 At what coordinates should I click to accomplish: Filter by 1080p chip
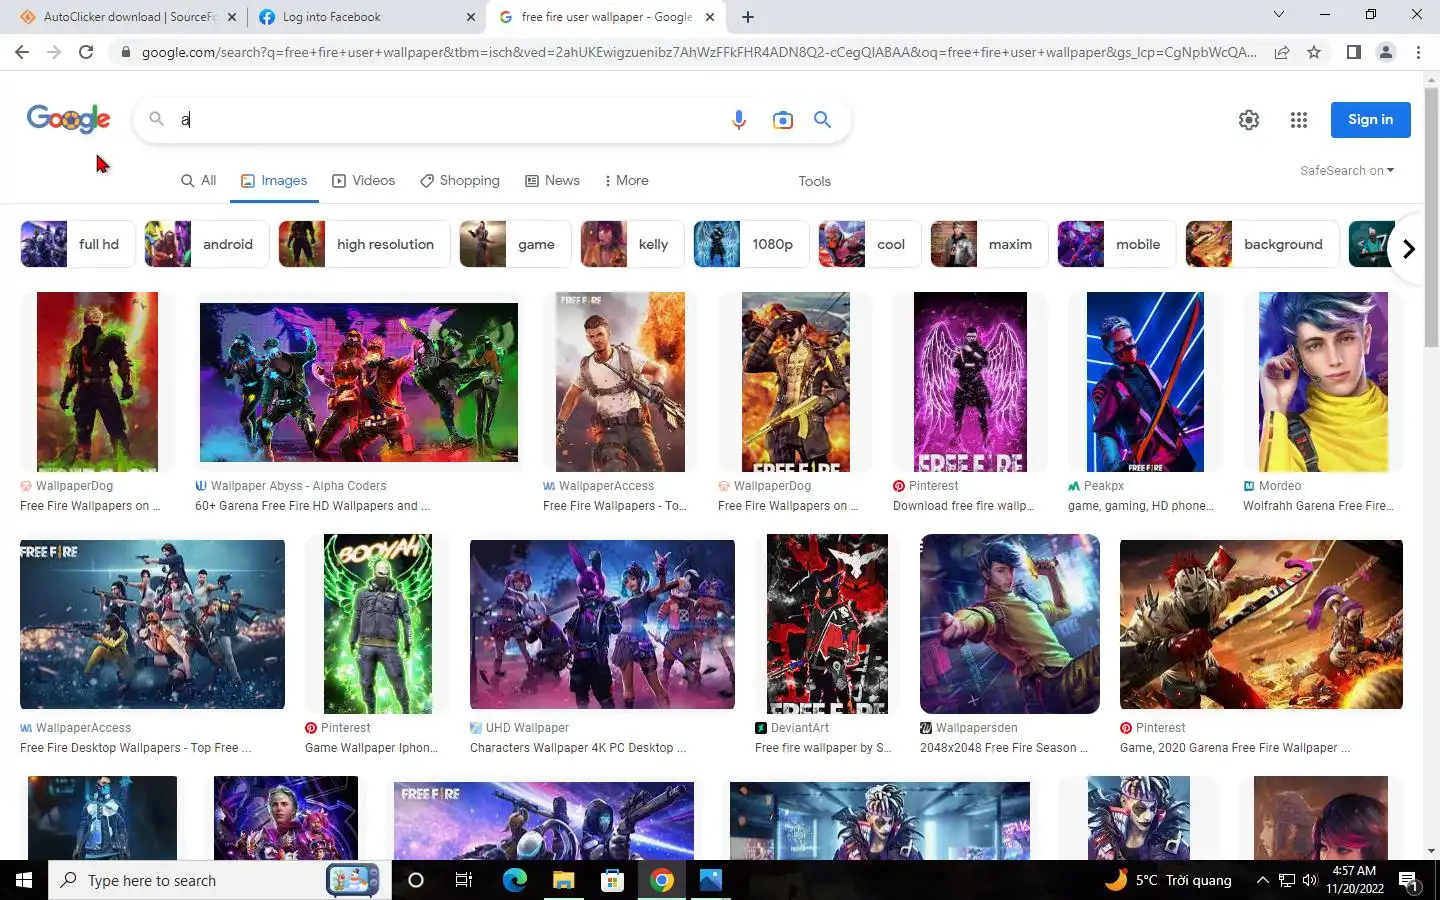pos(751,244)
